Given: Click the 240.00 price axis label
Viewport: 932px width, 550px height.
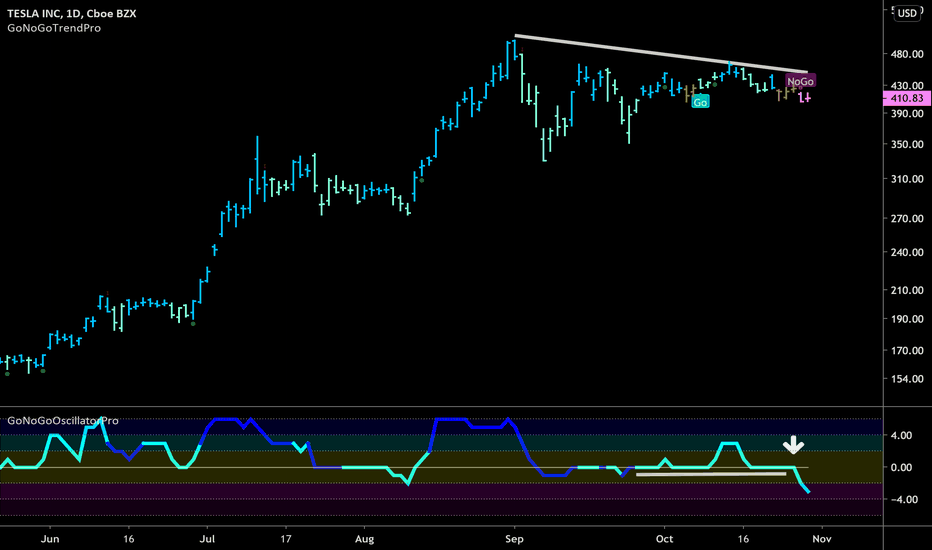Looking at the screenshot, I should (x=906, y=252).
